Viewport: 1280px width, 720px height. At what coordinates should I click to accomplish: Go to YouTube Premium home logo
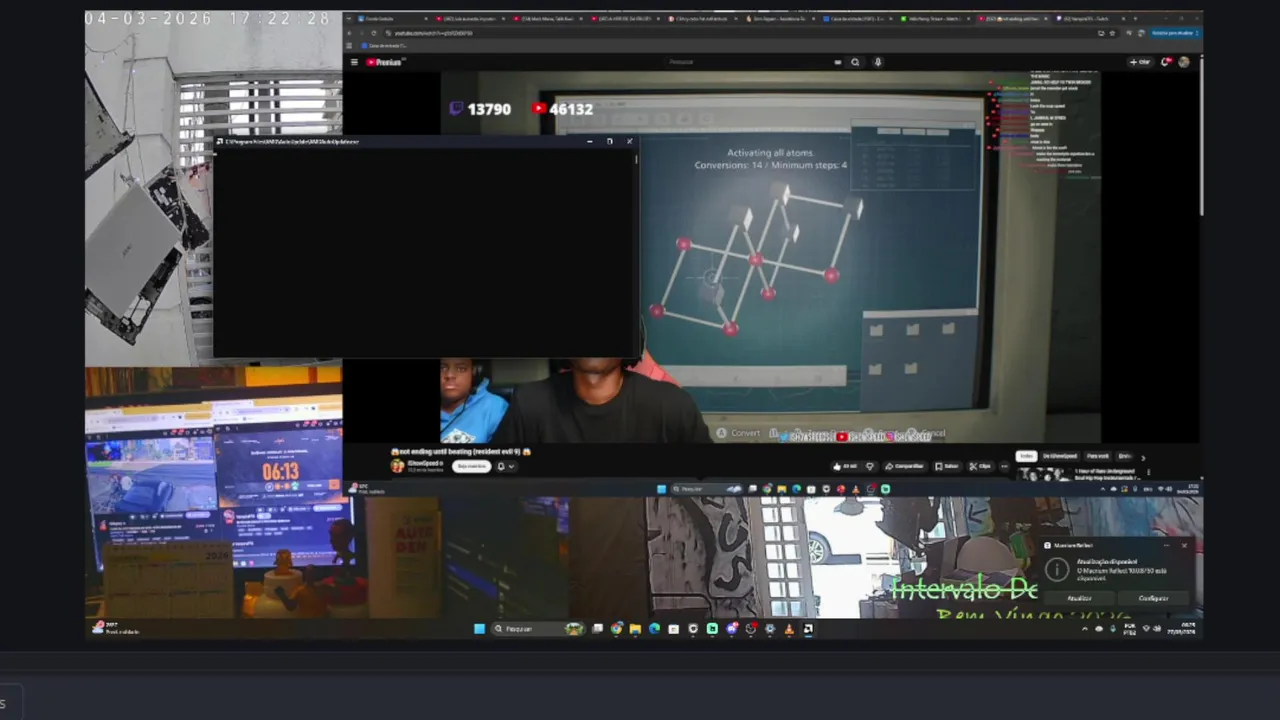point(386,62)
